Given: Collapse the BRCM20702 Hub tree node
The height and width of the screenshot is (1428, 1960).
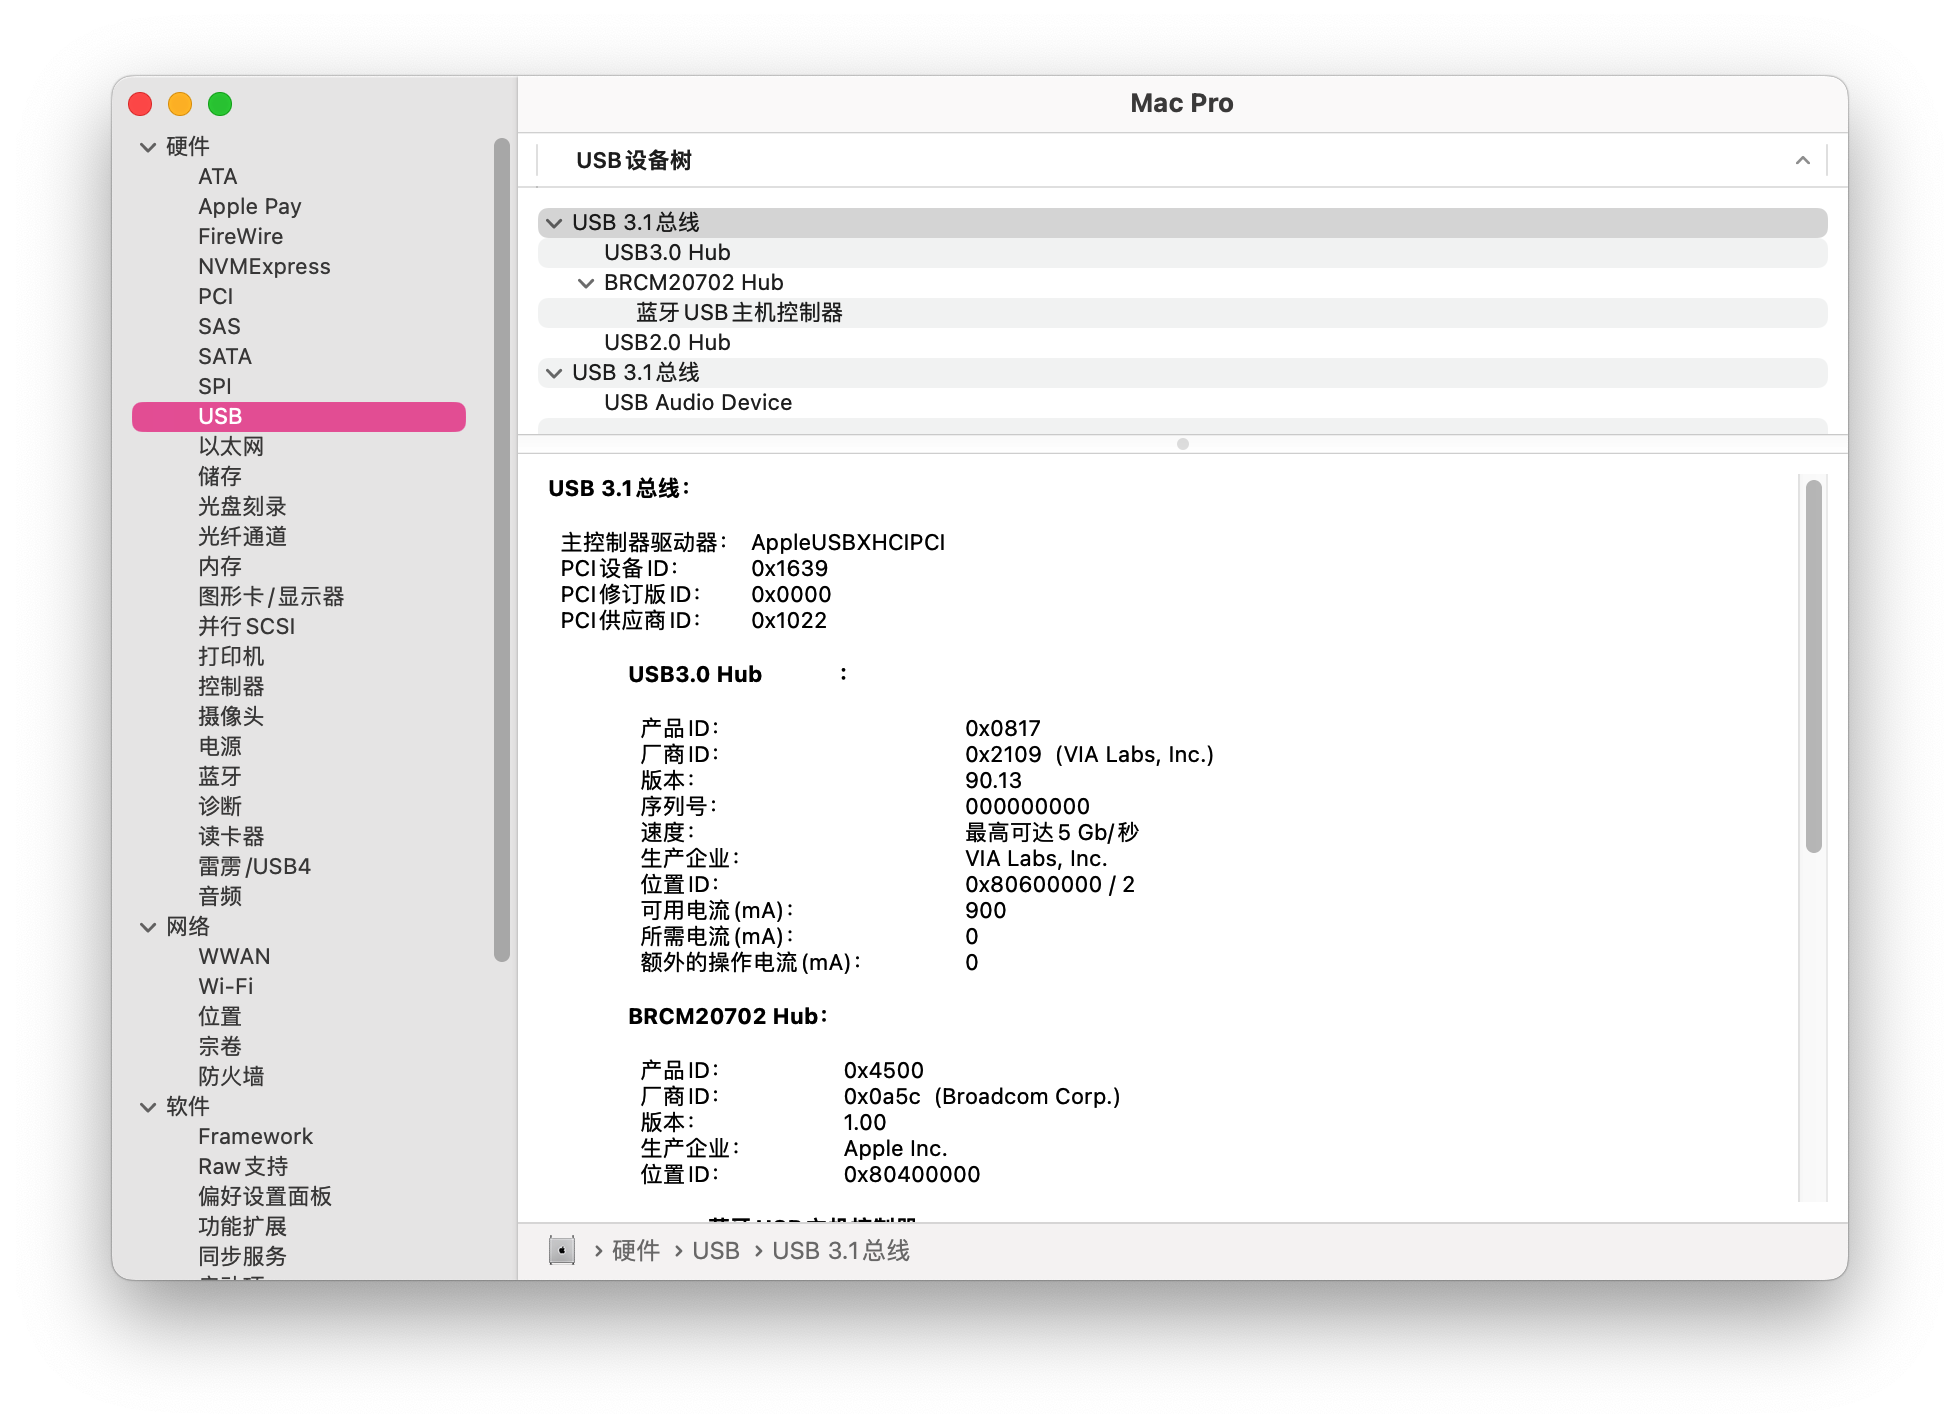Looking at the screenshot, I should (x=586, y=283).
